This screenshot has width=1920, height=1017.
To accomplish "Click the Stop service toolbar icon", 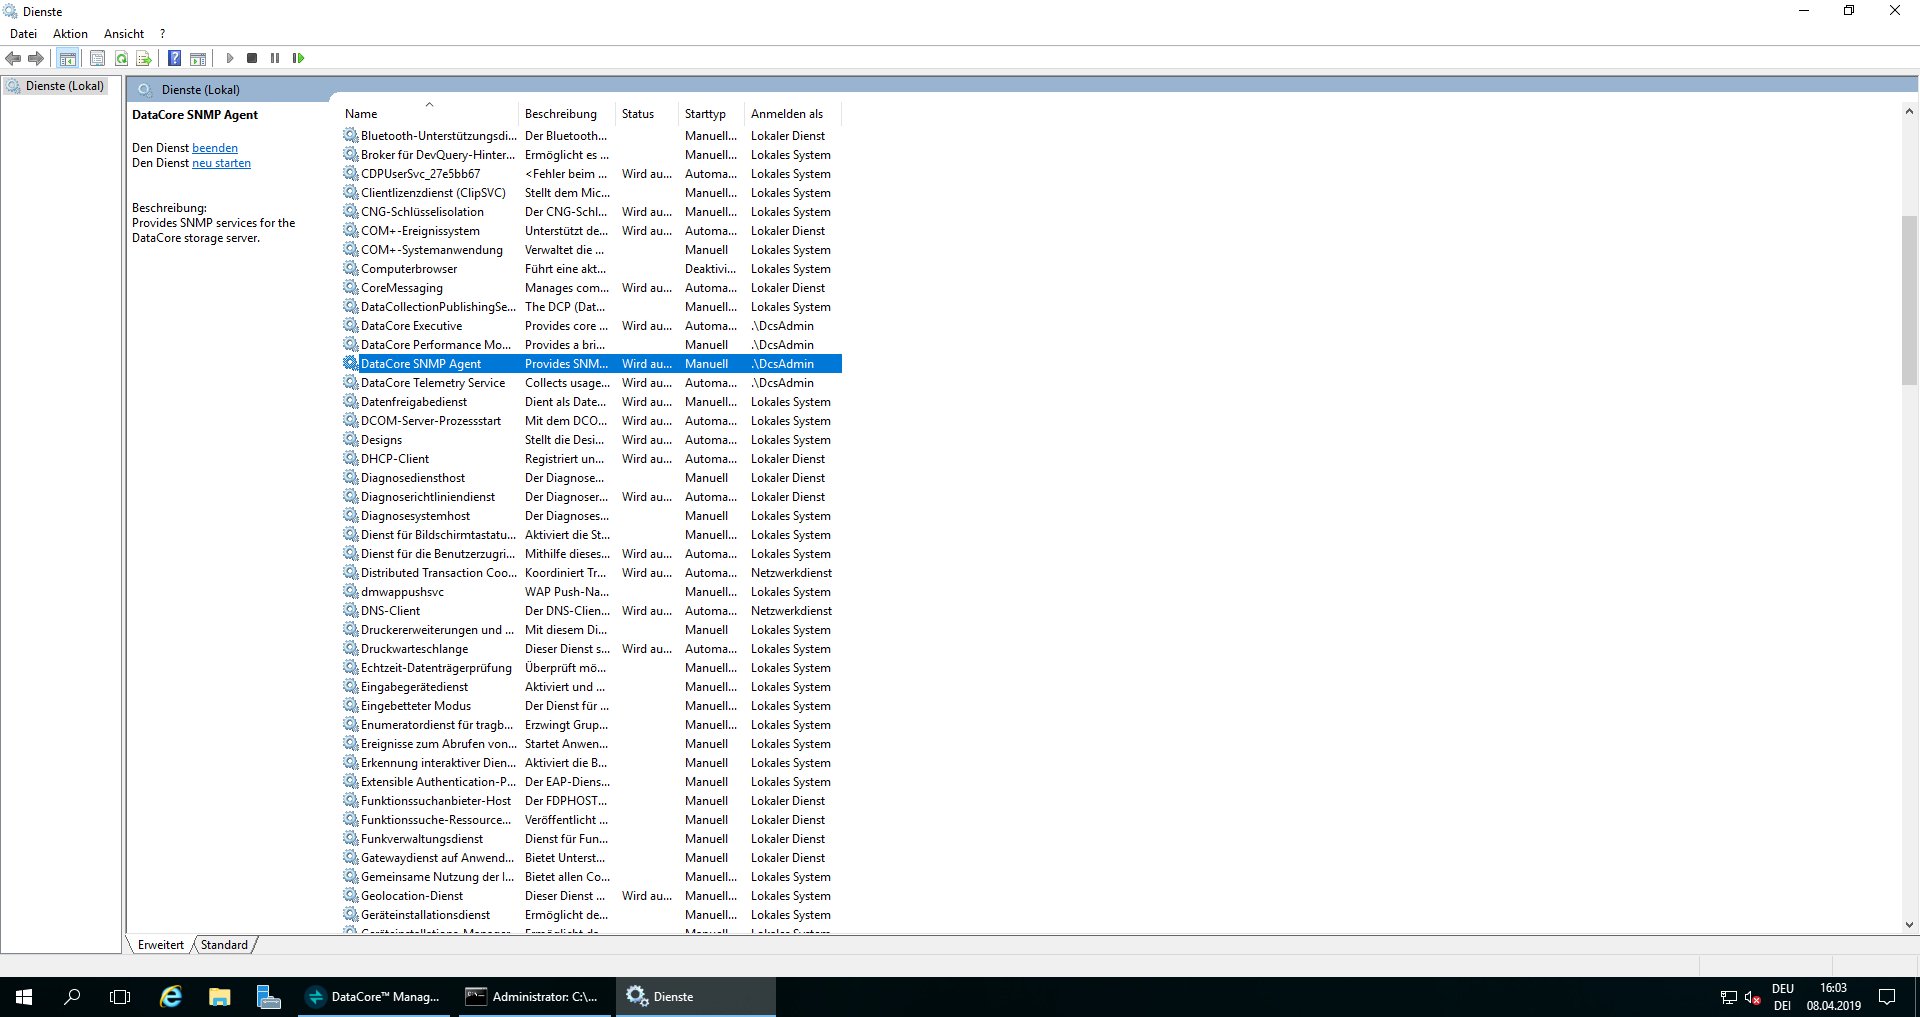I will point(252,58).
